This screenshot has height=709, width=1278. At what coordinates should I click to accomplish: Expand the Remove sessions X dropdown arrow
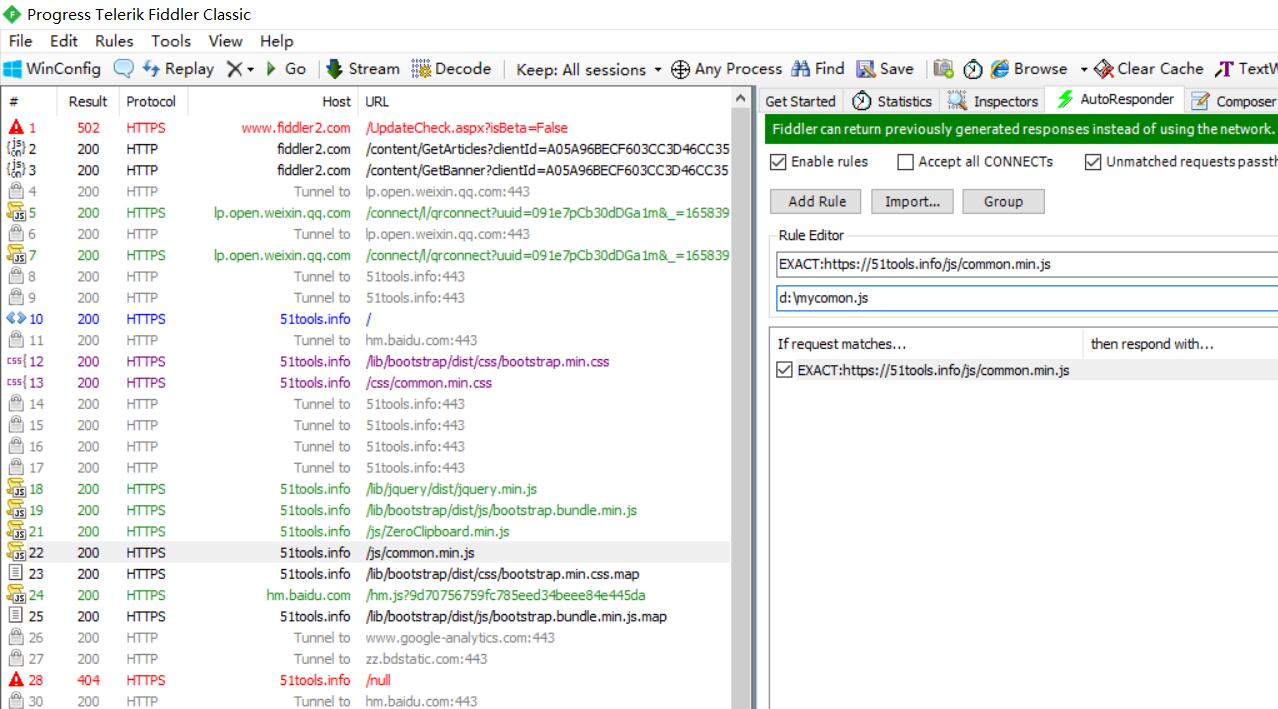click(x=250, y=69)
